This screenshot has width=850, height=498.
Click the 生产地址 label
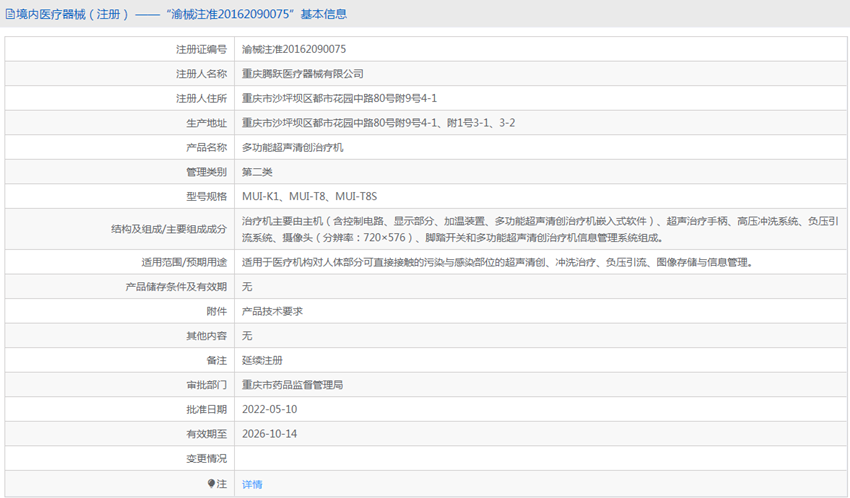point(207,123)
